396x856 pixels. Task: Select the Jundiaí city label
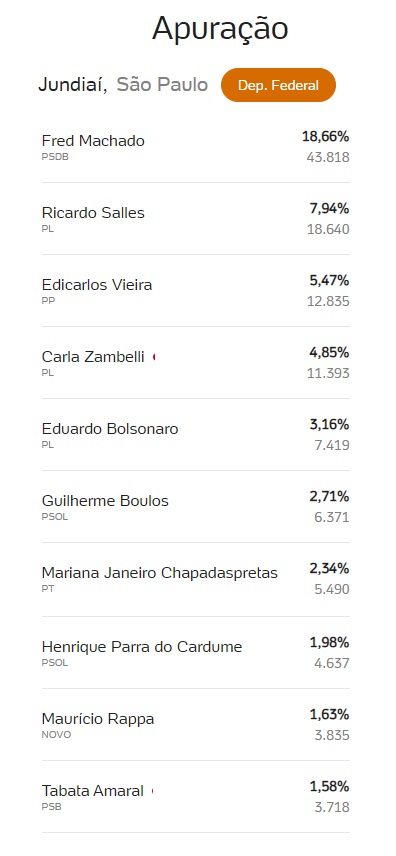73,85
